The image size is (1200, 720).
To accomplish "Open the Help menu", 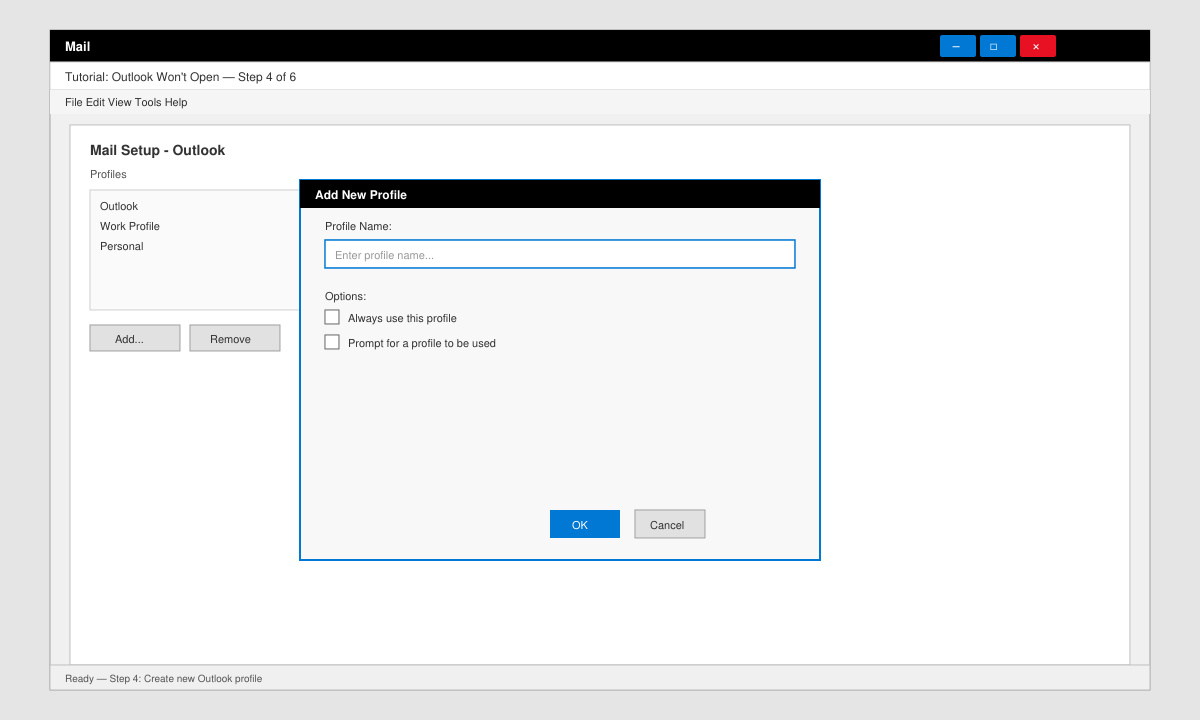I will (x=176, y=102).
